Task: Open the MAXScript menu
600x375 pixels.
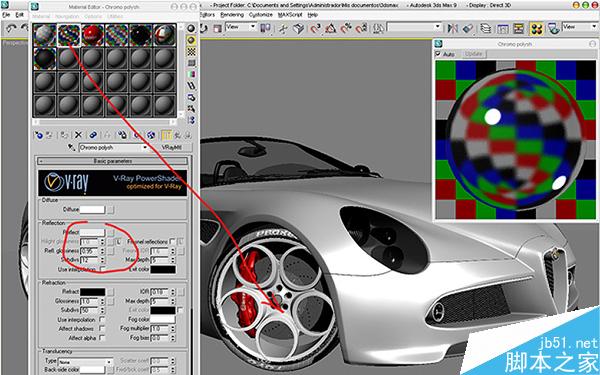Action: [290, 15]
